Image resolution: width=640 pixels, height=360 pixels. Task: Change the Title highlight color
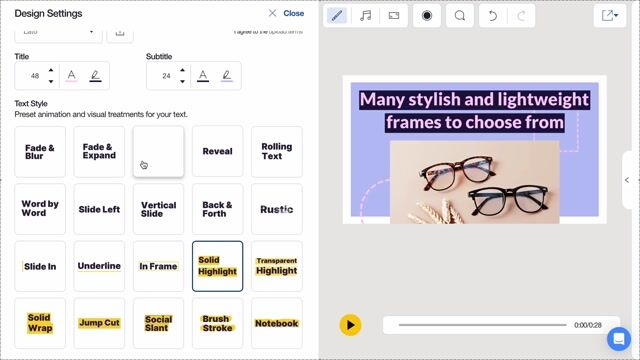[95, 76]
